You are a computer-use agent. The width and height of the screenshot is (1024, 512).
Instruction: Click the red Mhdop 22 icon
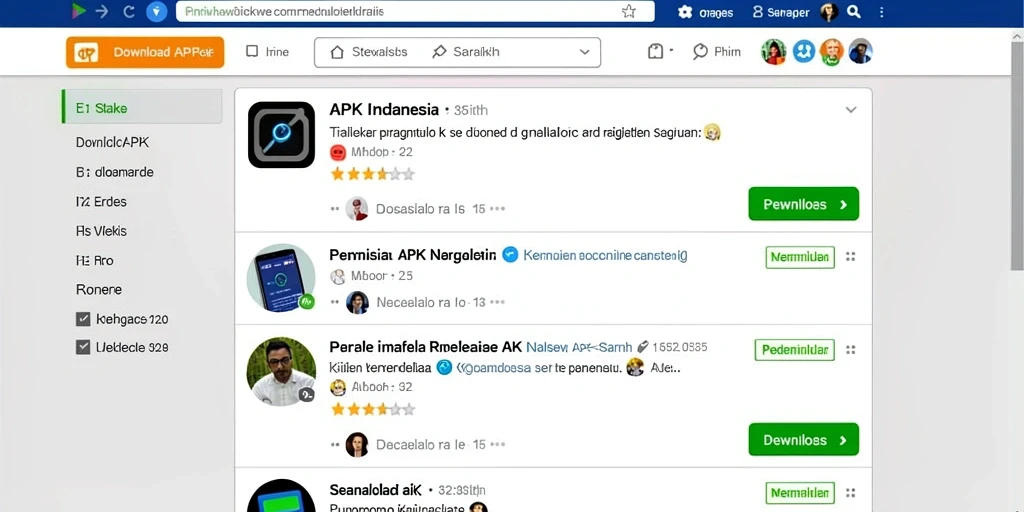pyautogui.click(x=338, y=153)
